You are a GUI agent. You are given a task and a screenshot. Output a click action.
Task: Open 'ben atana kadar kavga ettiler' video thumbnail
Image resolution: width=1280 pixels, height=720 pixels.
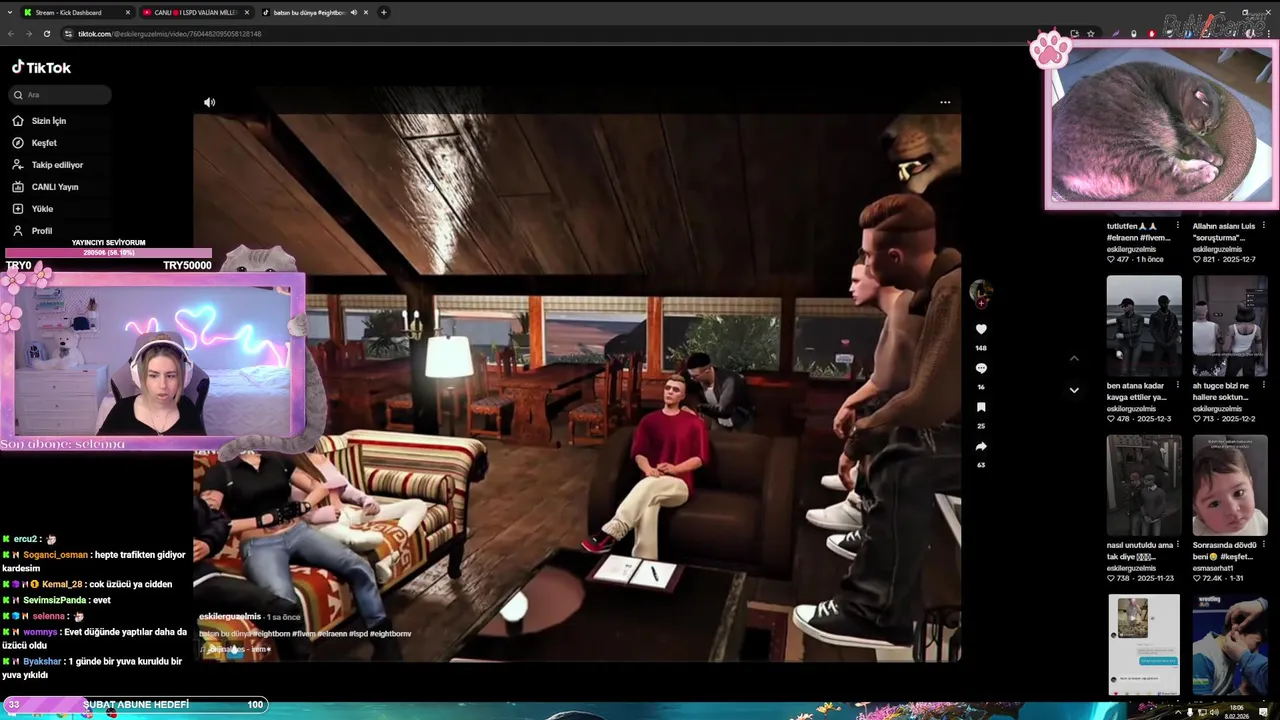click(x=1144, y=326)
